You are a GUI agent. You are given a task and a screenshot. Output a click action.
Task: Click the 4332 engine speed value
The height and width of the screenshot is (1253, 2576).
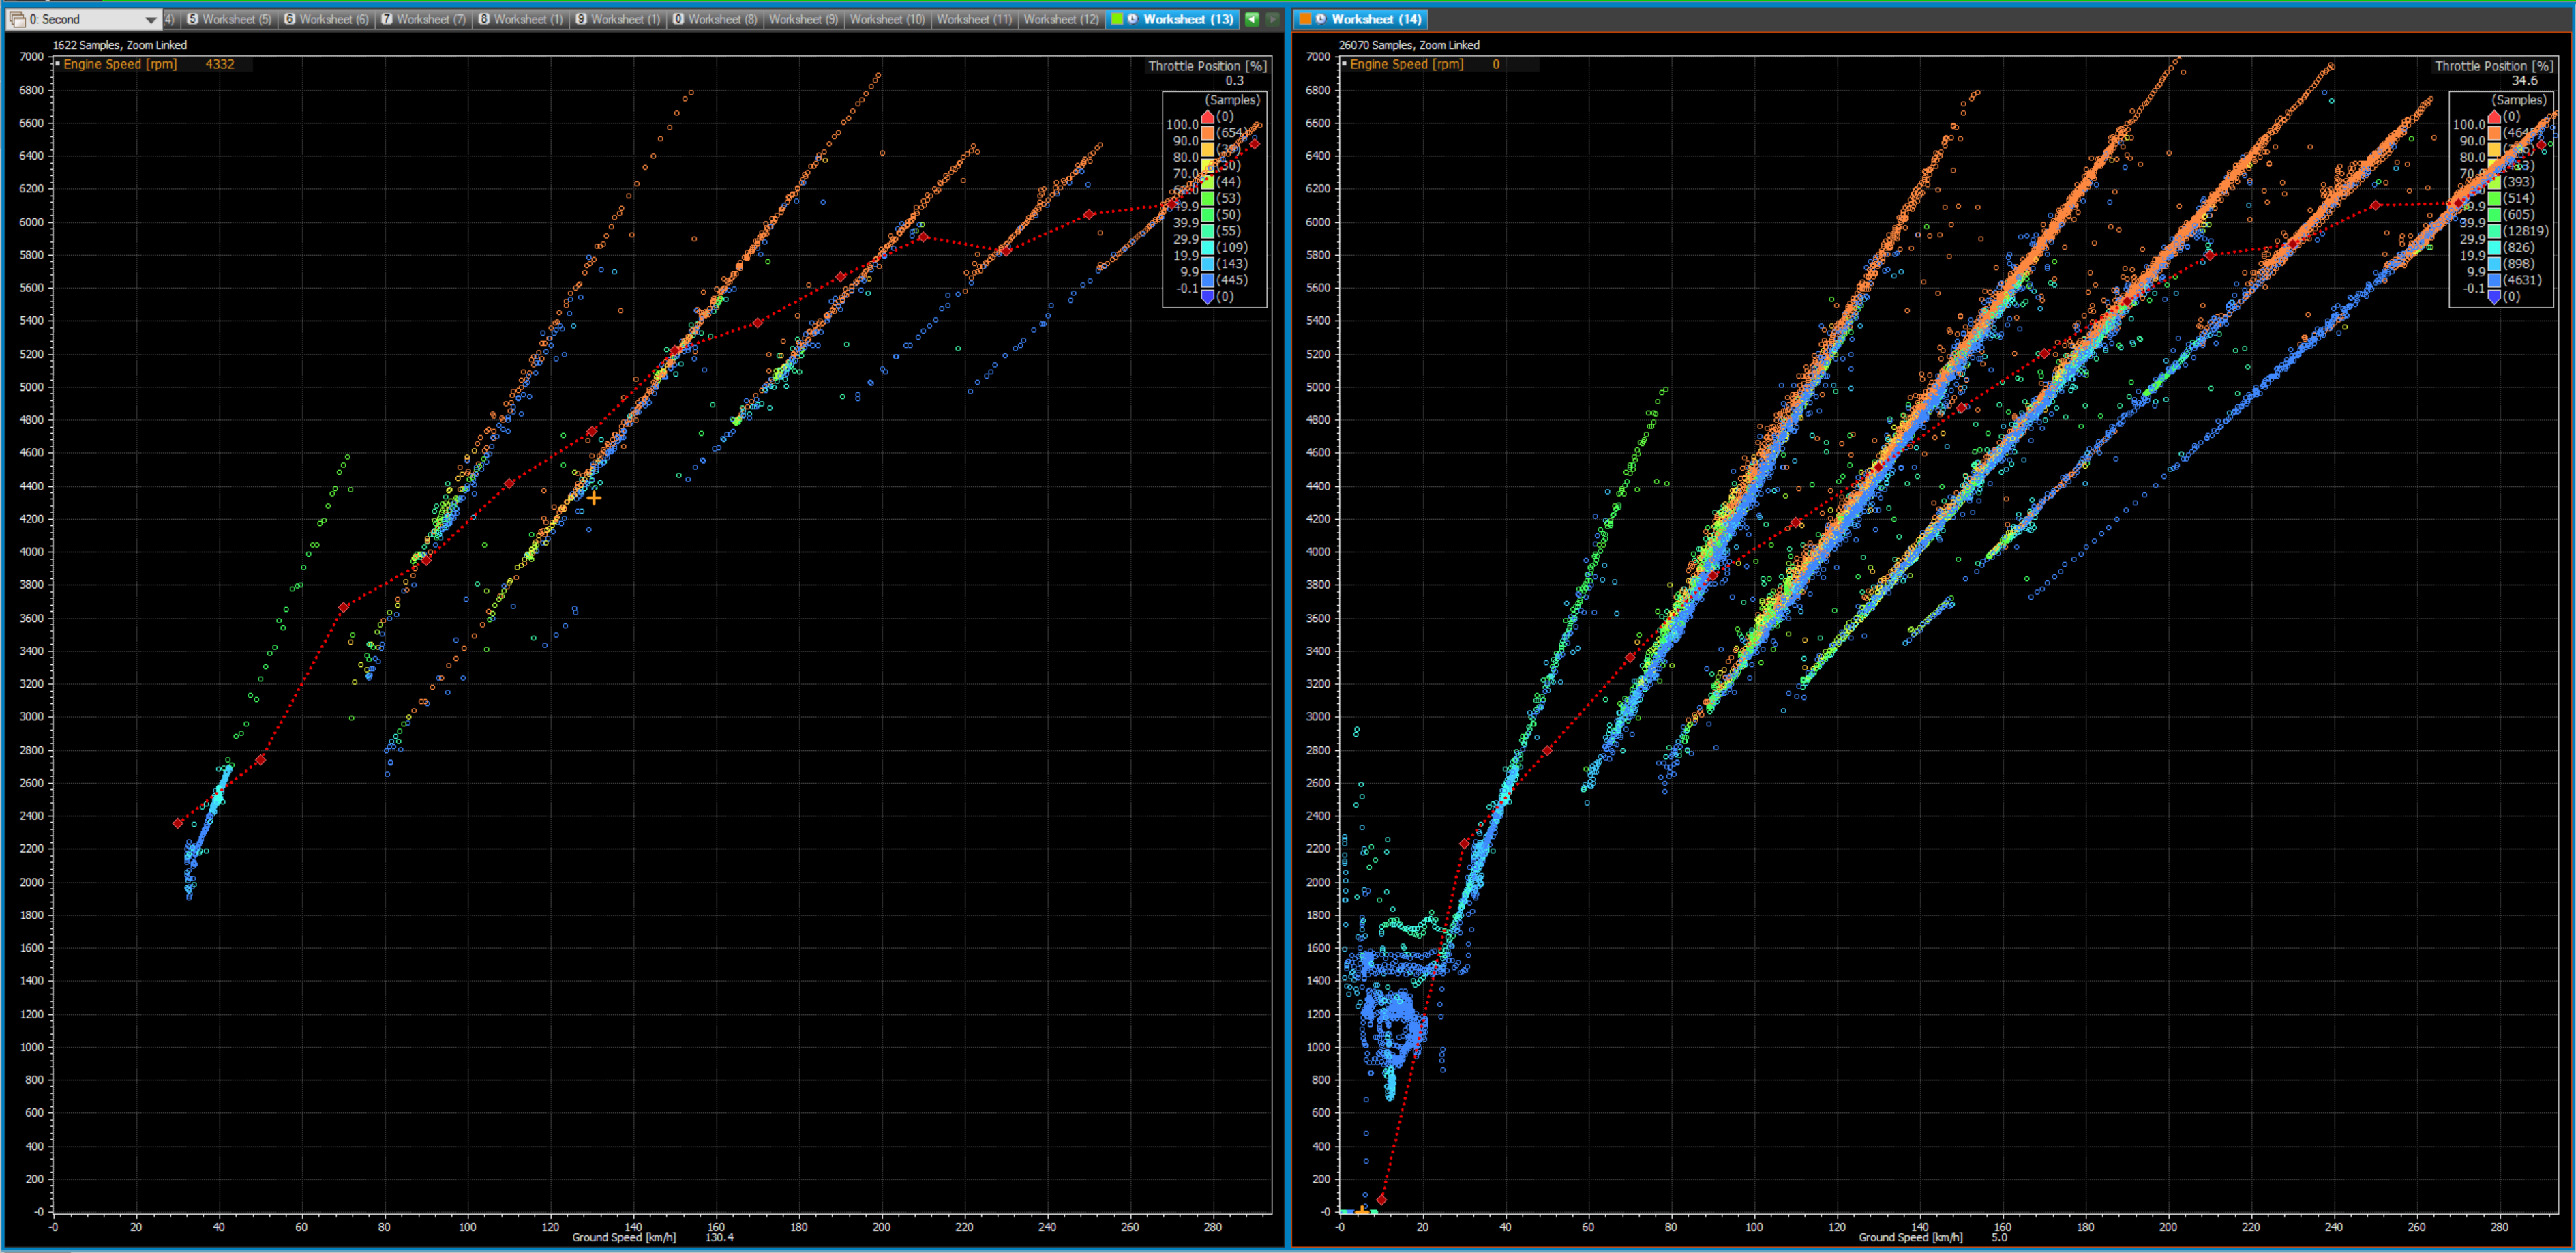(220, 64)
